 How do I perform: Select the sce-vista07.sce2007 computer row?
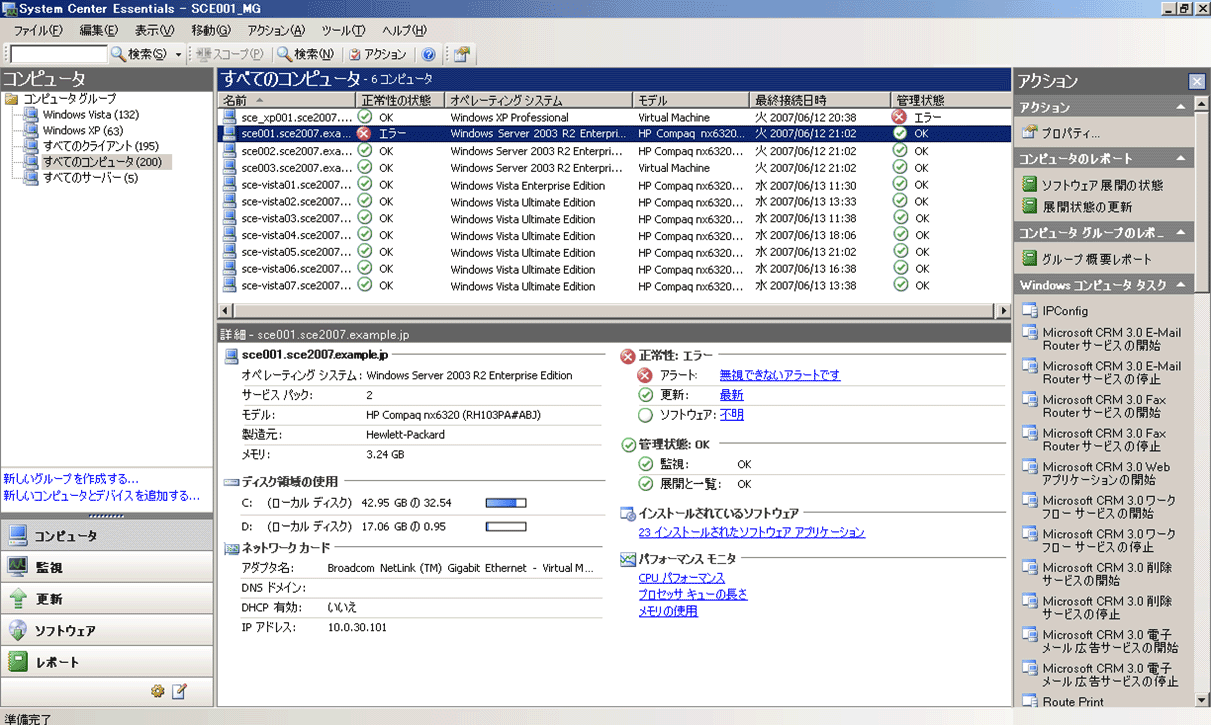coord(614,286)
